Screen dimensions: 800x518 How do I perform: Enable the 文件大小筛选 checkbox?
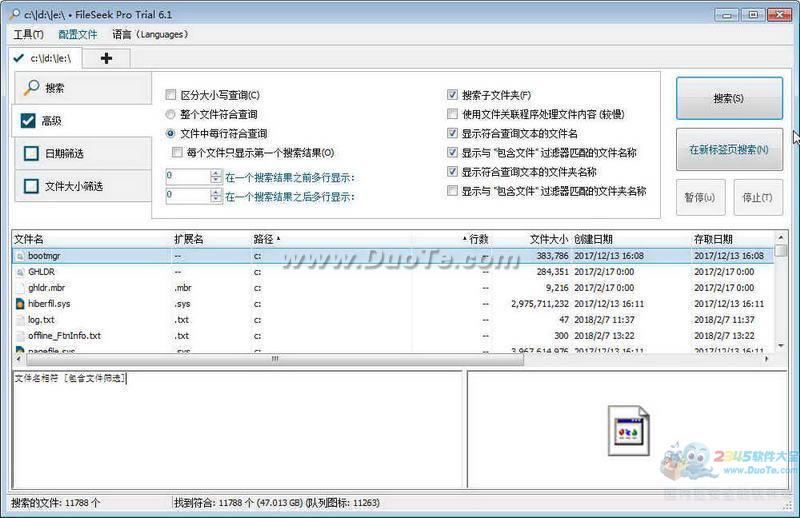click(x=31, y=186)
